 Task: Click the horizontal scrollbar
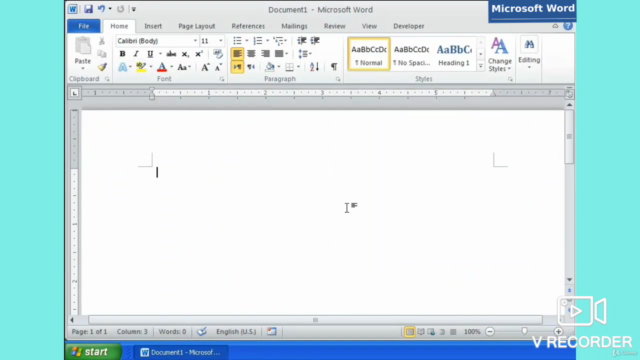pyautogui.click(x=316, y=320)
